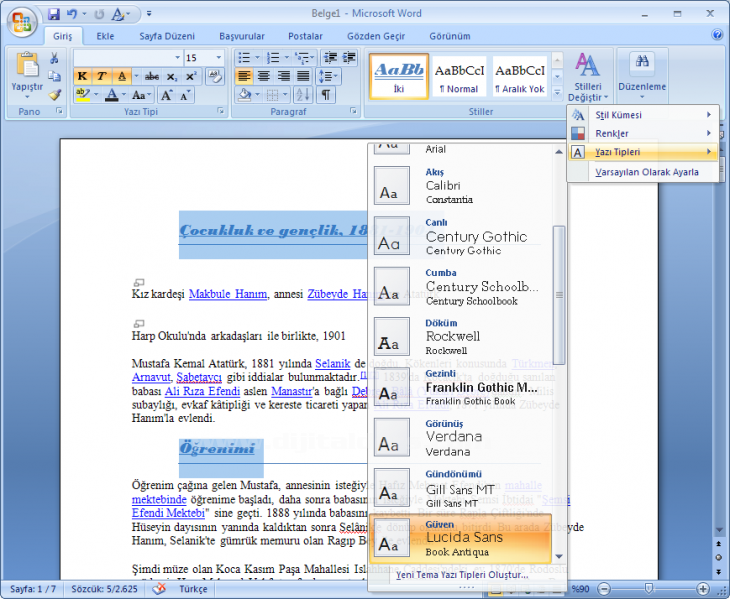Click the Show paragraph marks (¶) icon

326,95
